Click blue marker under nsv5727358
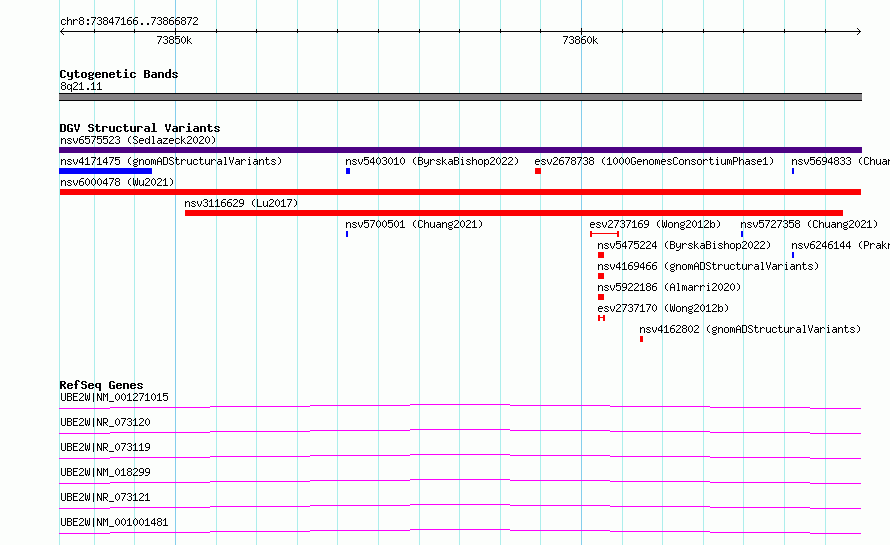The height and width of the screenshot is (545, 890). pos(742,234)
